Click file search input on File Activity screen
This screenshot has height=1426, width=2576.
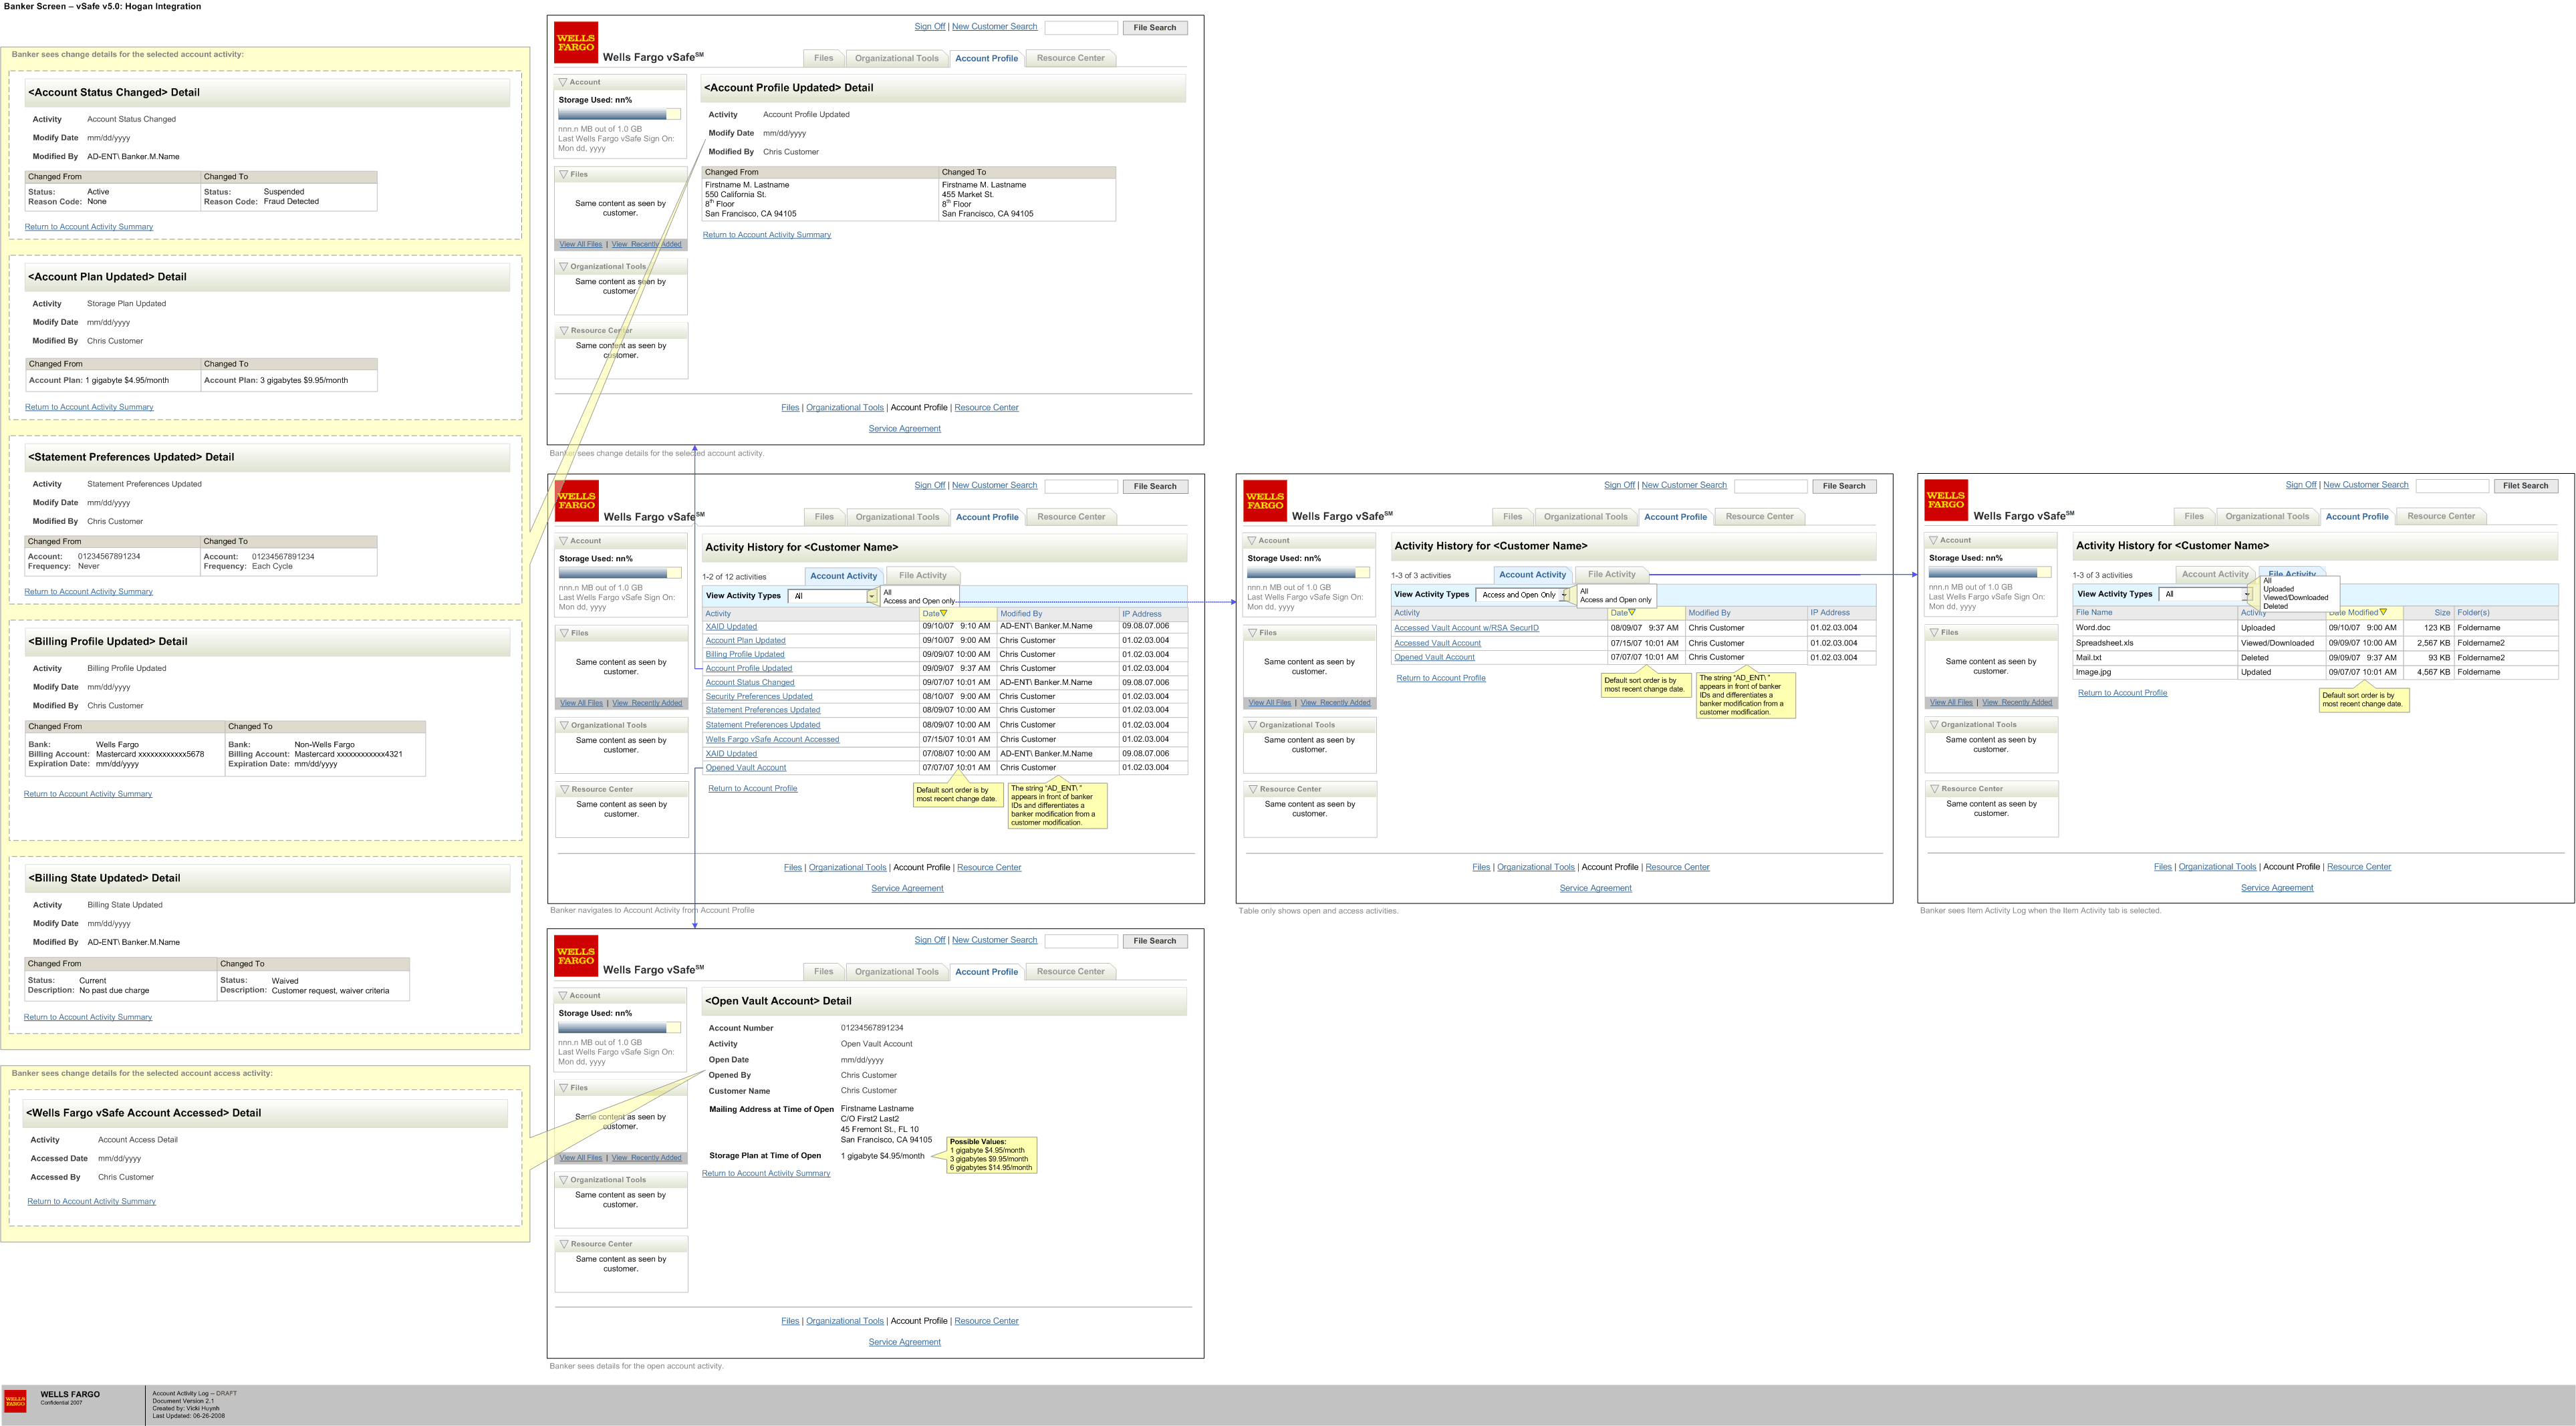coord(2452,486)
